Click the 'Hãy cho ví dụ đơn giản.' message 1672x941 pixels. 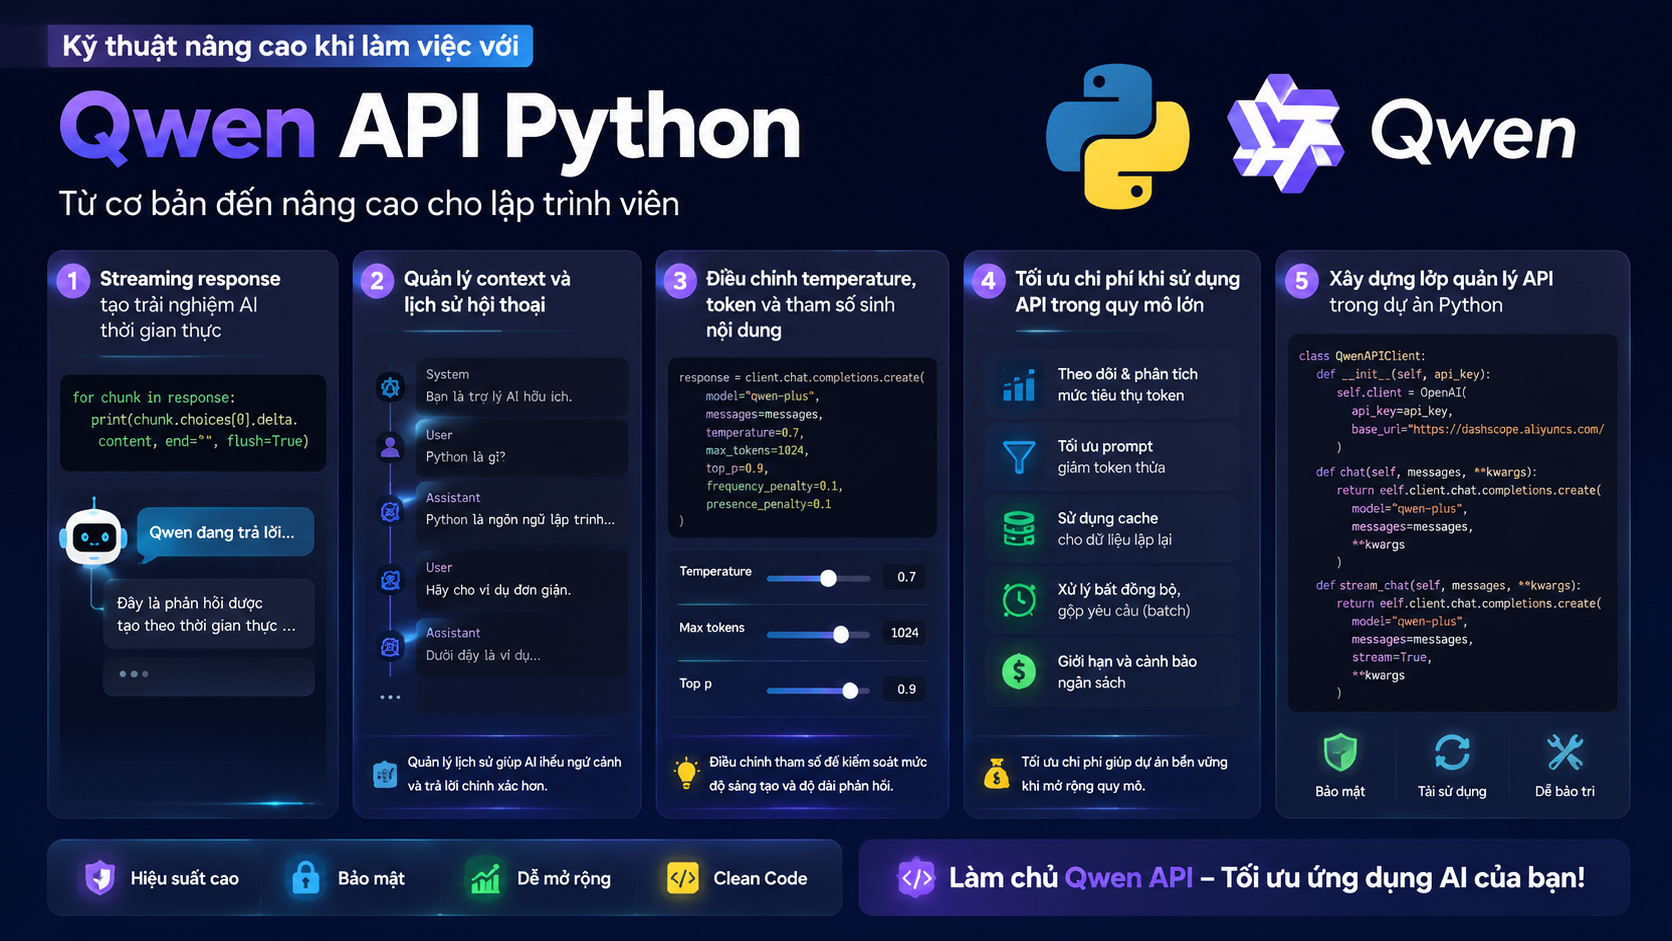click(498, 590)
